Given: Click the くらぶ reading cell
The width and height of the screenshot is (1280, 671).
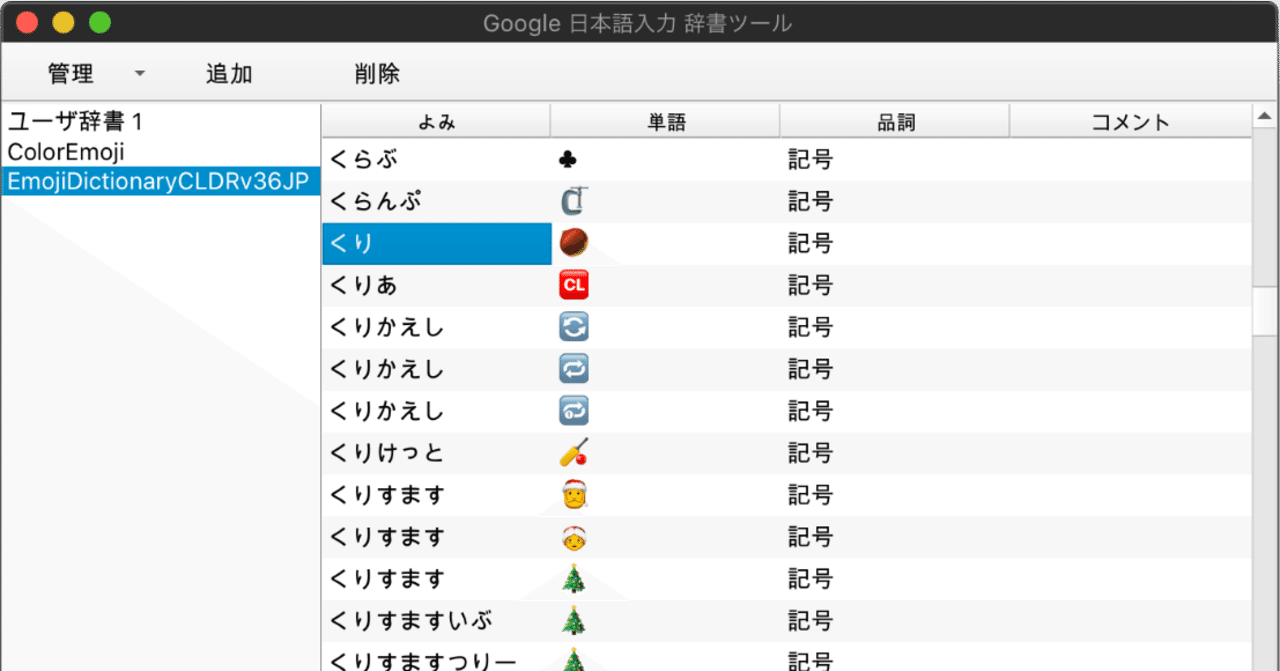Looking at the screenshot, I should 437,160.
